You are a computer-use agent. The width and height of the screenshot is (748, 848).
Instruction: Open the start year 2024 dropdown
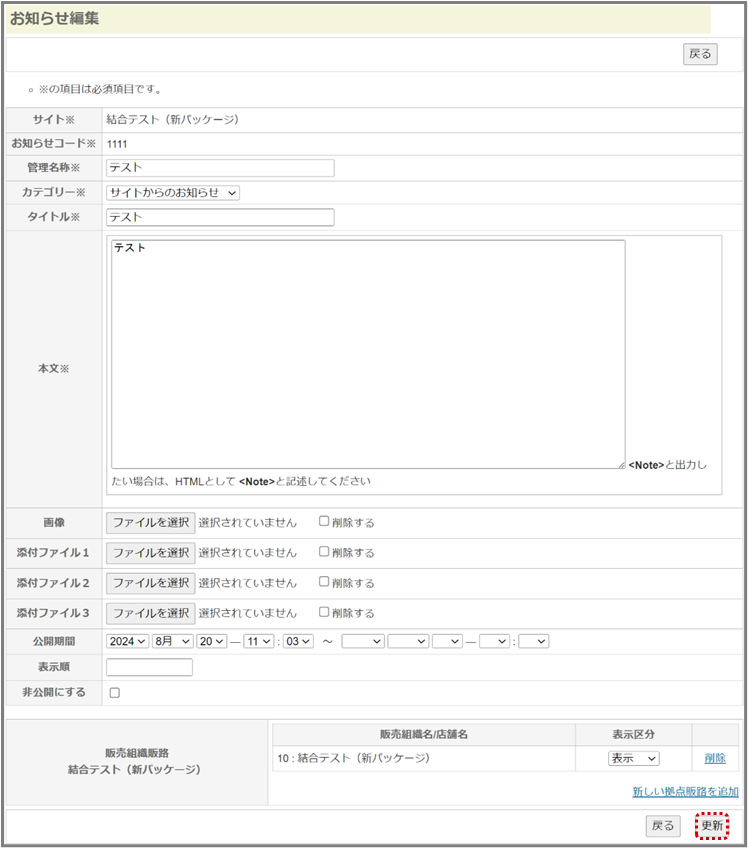(127, 641)
